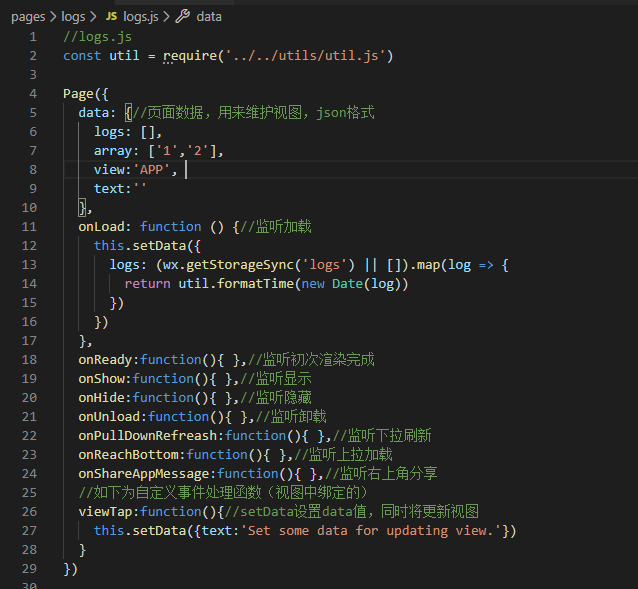Click the 'require' keyword on line 2
The image size is (638, 589).
(x=190, y=56)
